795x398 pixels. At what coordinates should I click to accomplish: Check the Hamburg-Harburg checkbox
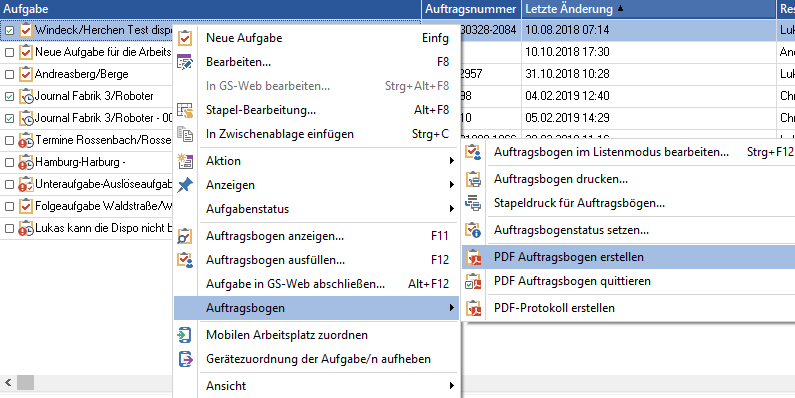pos(9,163)
